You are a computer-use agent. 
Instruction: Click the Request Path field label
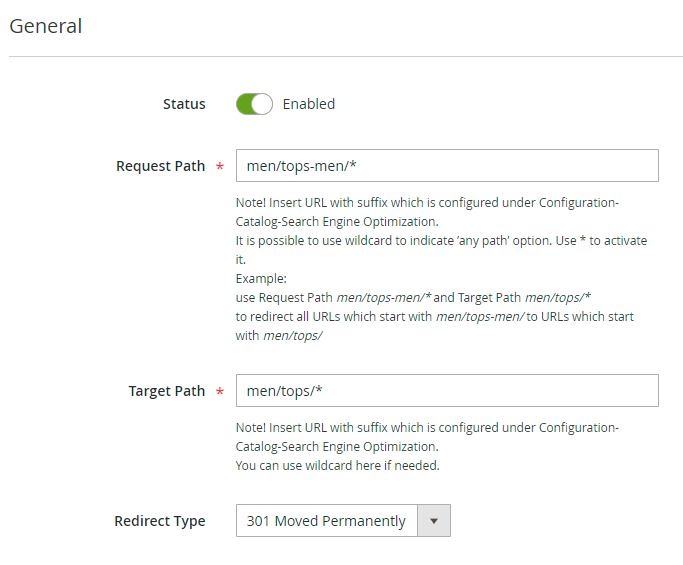point(160,166)
